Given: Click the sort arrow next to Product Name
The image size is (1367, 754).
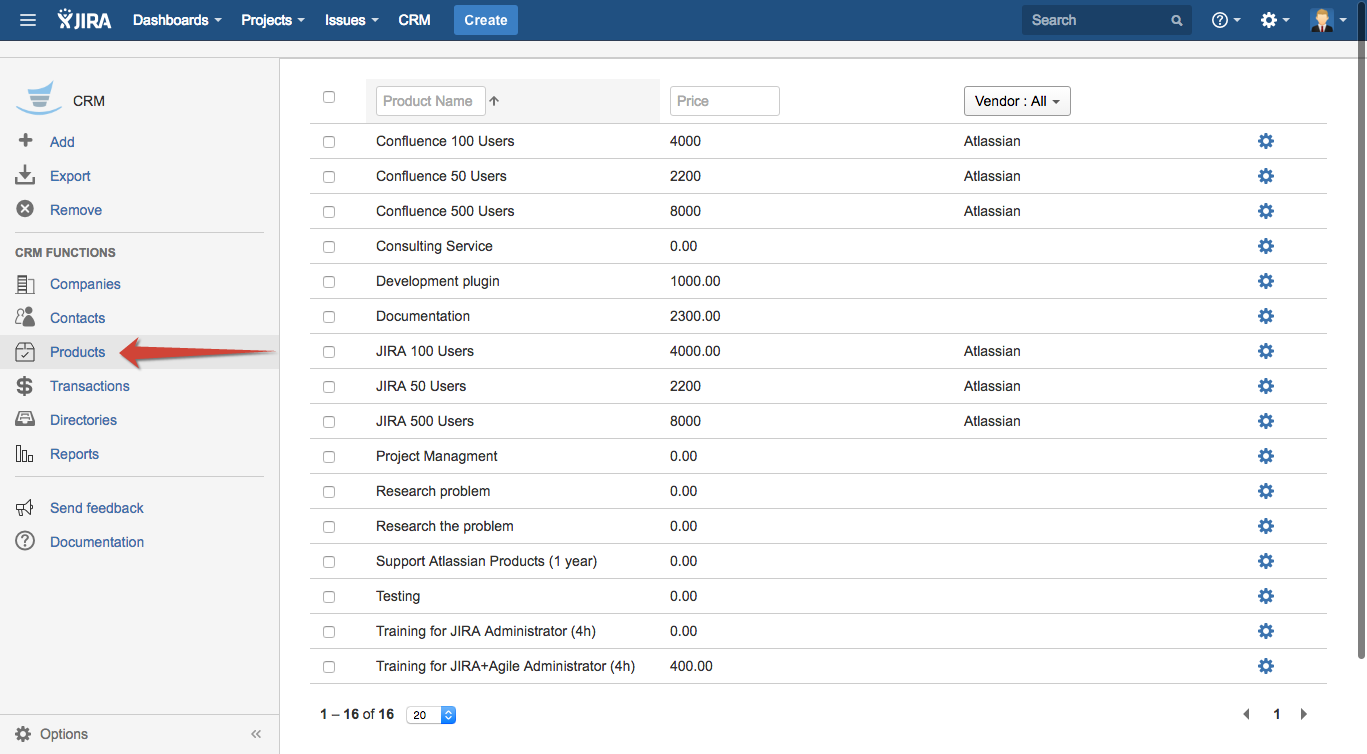Looking at the screenshot, I should (494, 101).
